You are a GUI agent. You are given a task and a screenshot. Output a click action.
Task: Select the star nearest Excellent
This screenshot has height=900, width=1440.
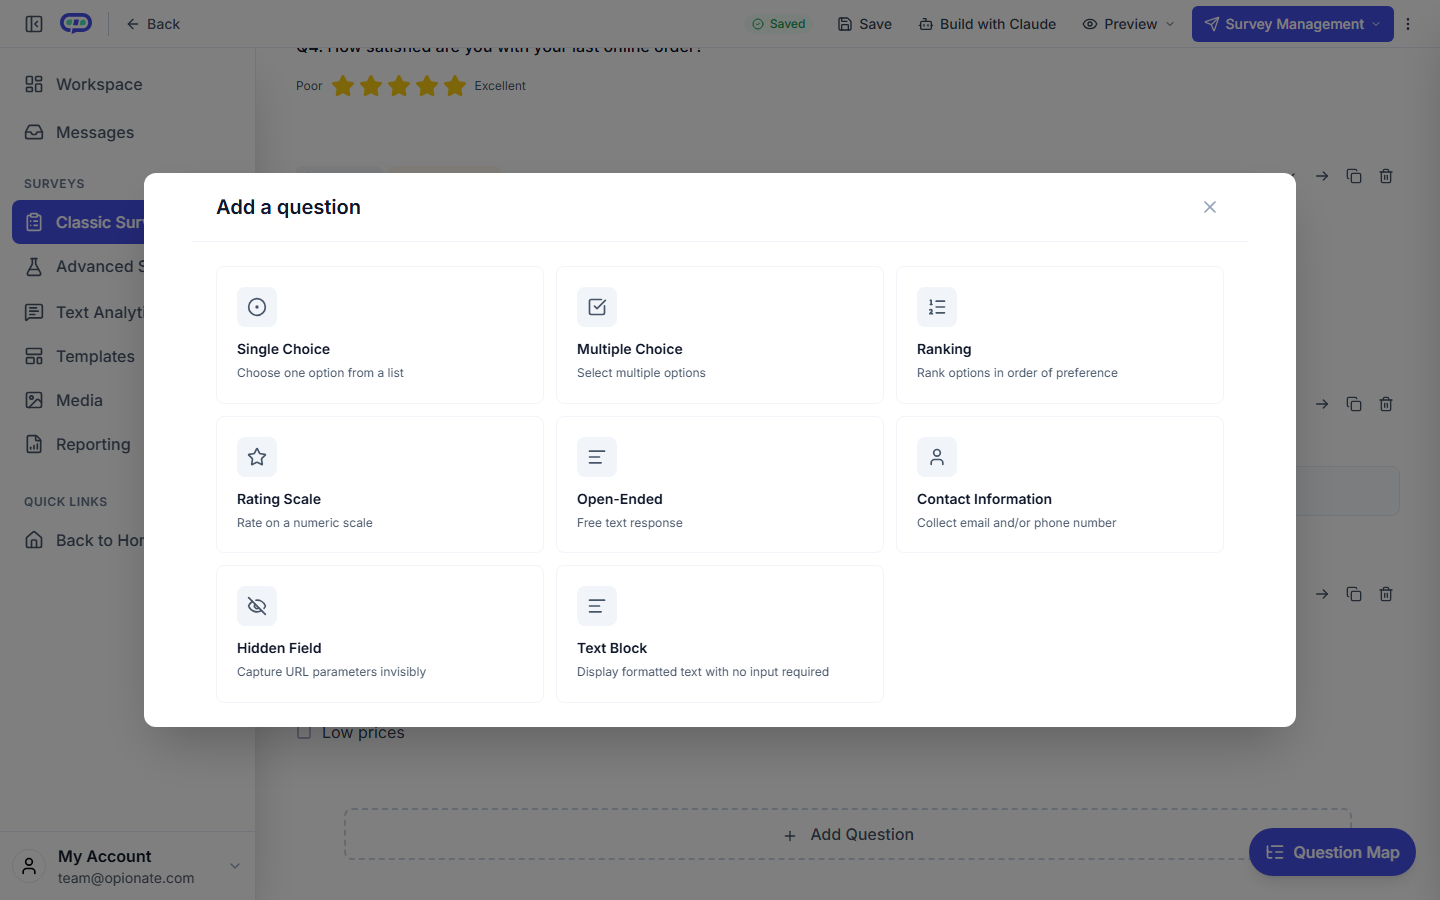[455, 86]
